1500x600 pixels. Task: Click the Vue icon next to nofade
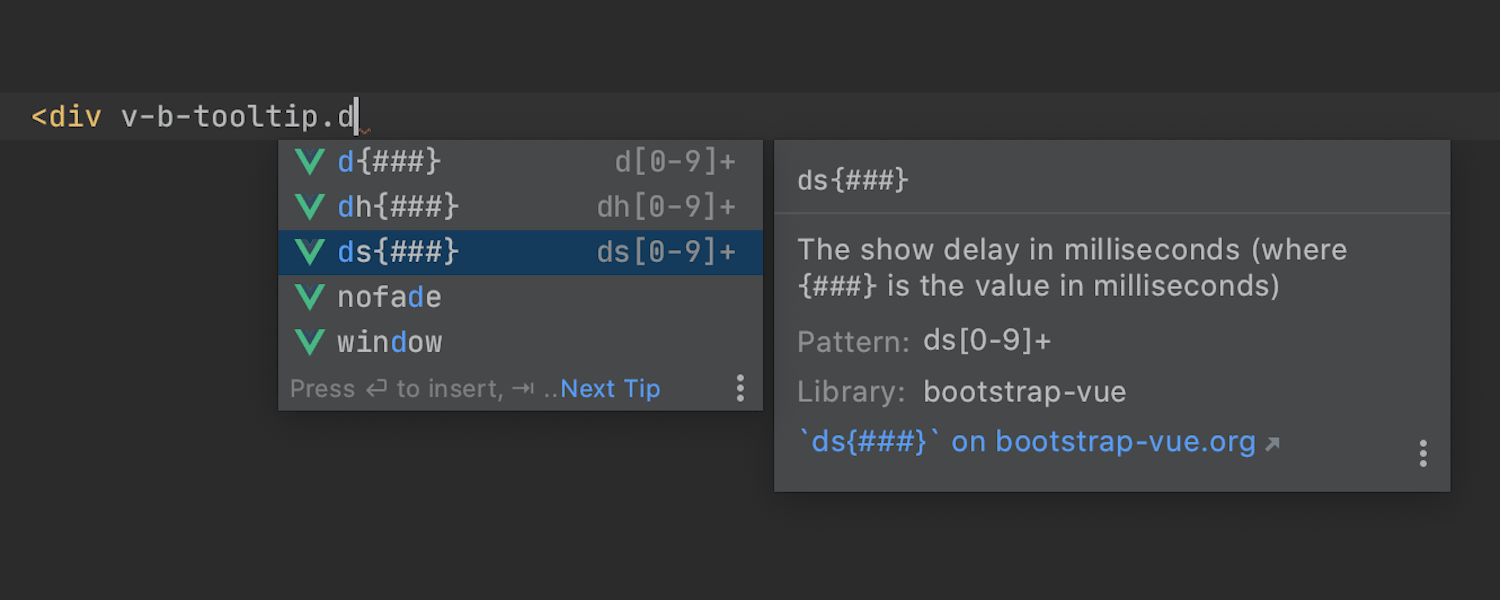tap(310, 297)
